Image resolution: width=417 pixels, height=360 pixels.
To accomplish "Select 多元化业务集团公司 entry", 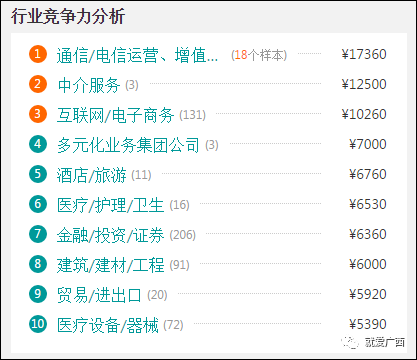I will point(128,145).
